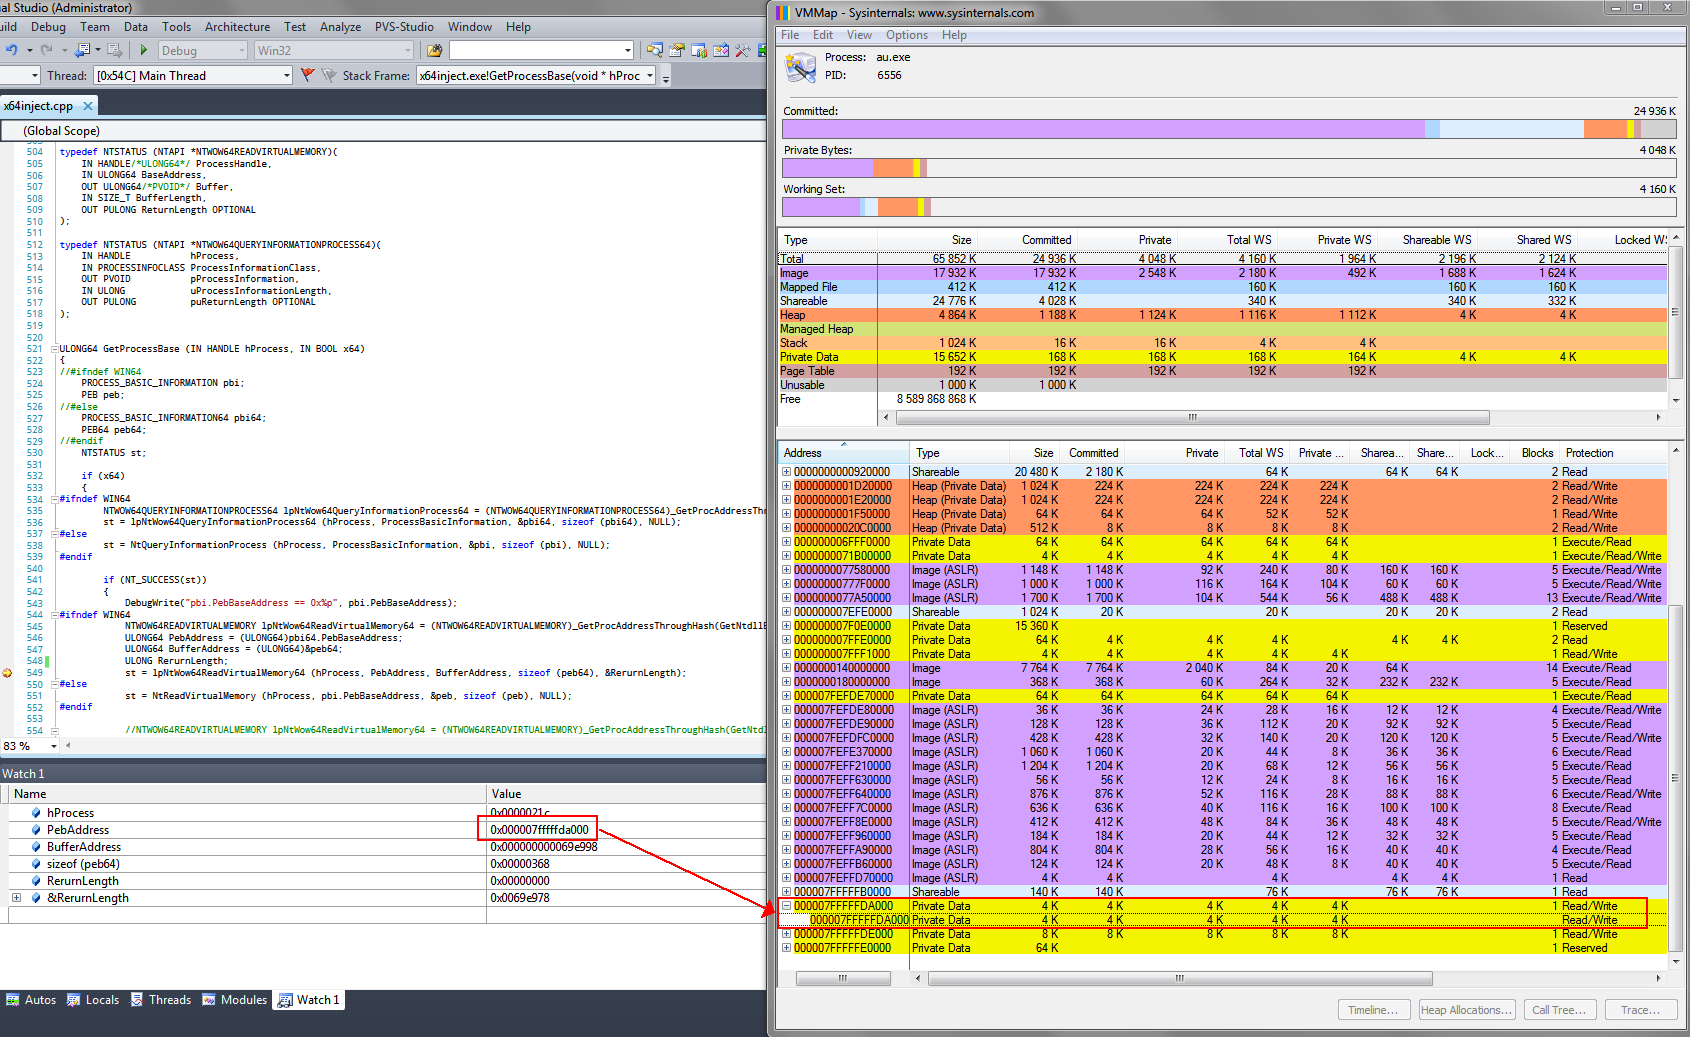The image size is (1690, 1037).
Task: Select the orange Heap row in summary
Action: [x=1223, y=315]
